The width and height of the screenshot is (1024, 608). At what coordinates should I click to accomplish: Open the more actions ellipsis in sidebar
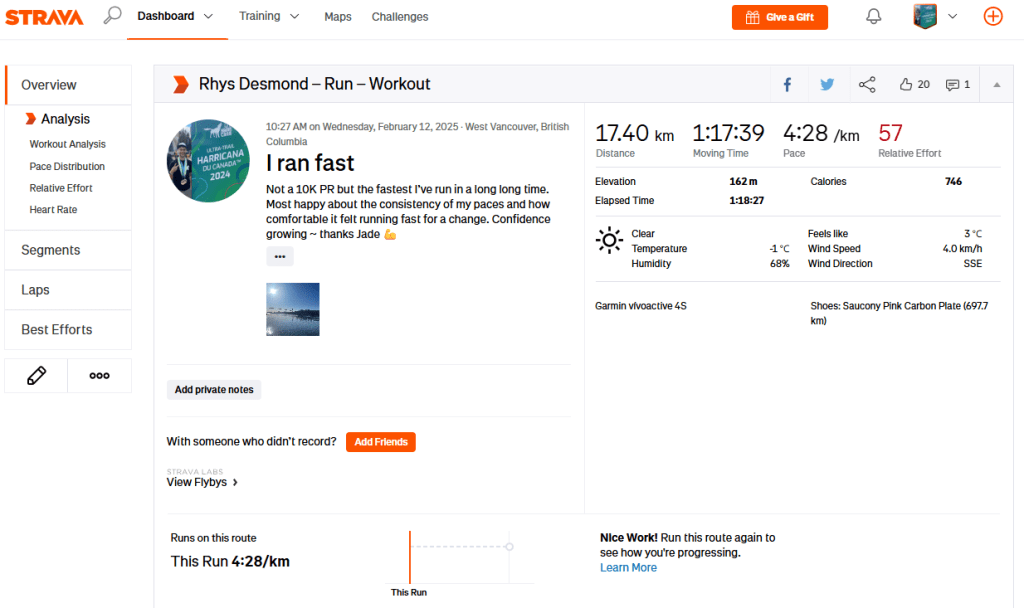(x=99, y=376)
